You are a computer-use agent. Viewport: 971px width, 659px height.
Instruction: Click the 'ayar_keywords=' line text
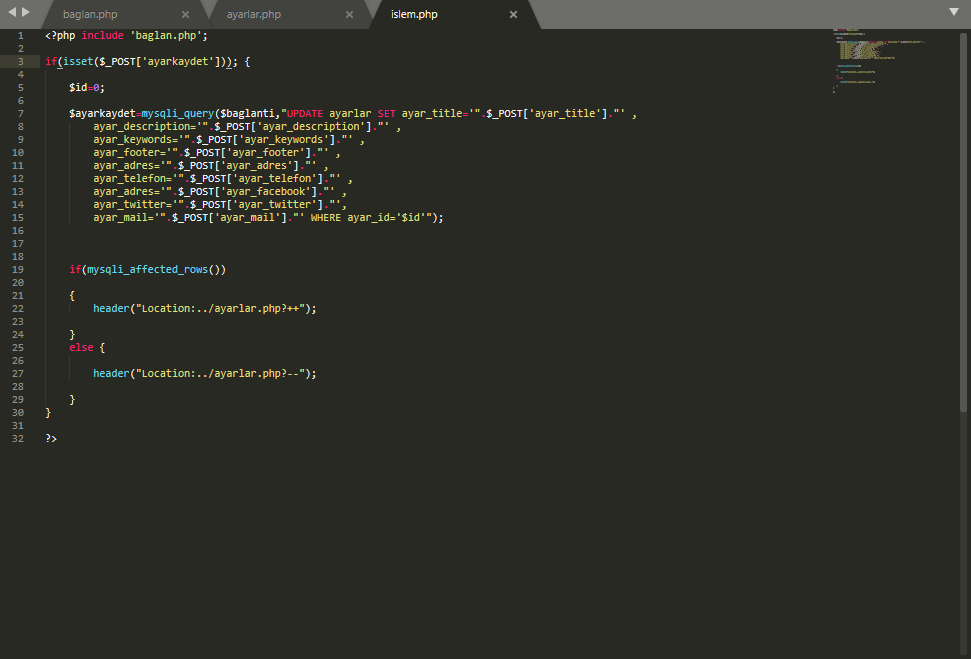click(229, 139)
